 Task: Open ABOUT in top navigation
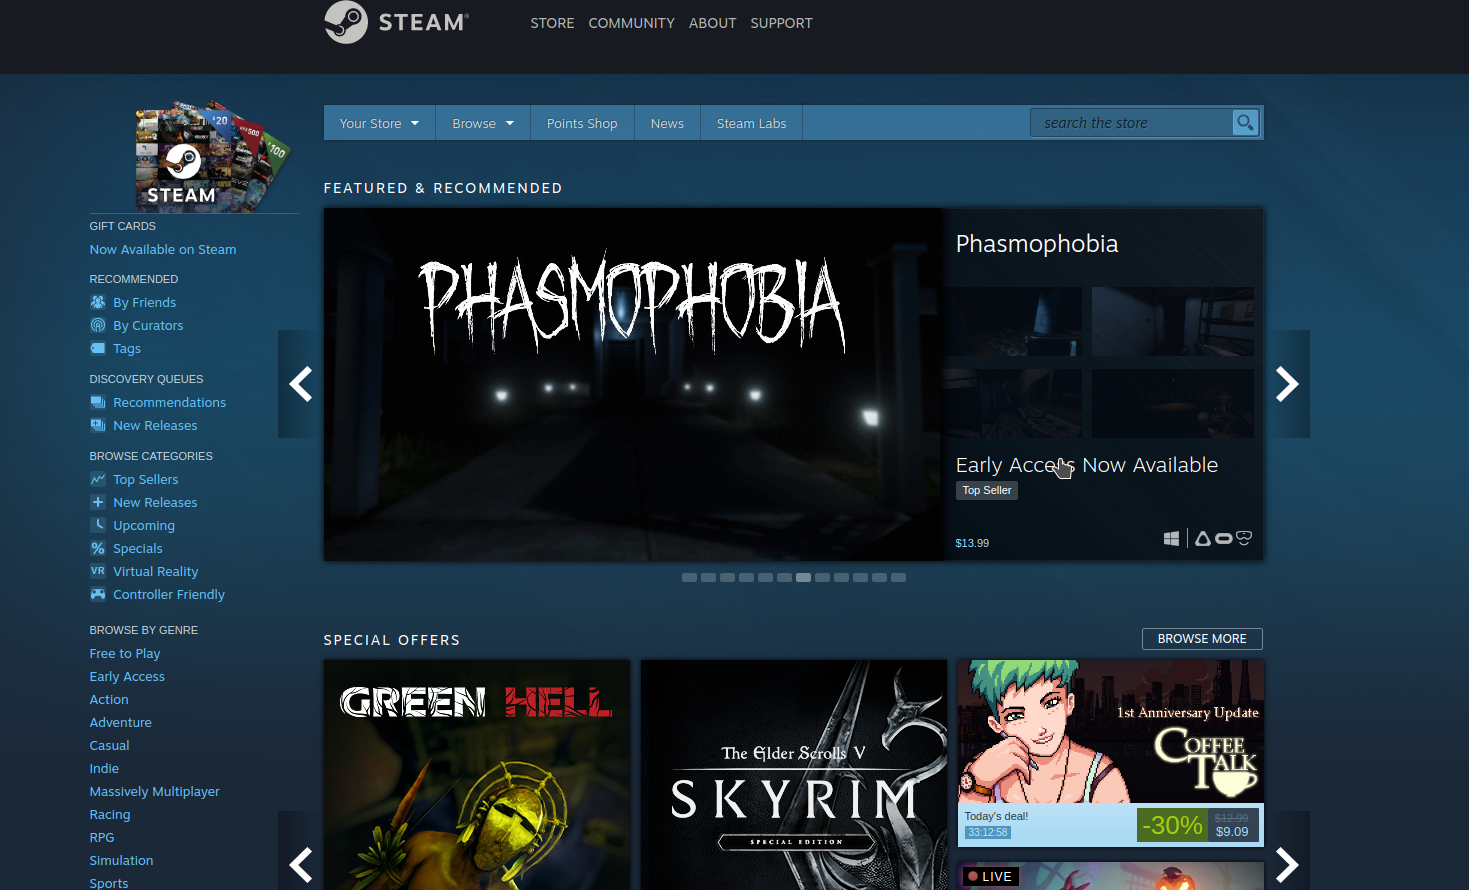(712, 23)
